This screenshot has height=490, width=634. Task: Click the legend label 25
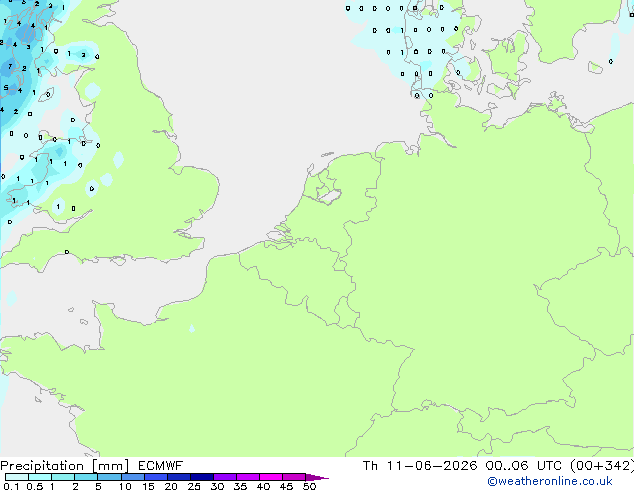(194, 486)
